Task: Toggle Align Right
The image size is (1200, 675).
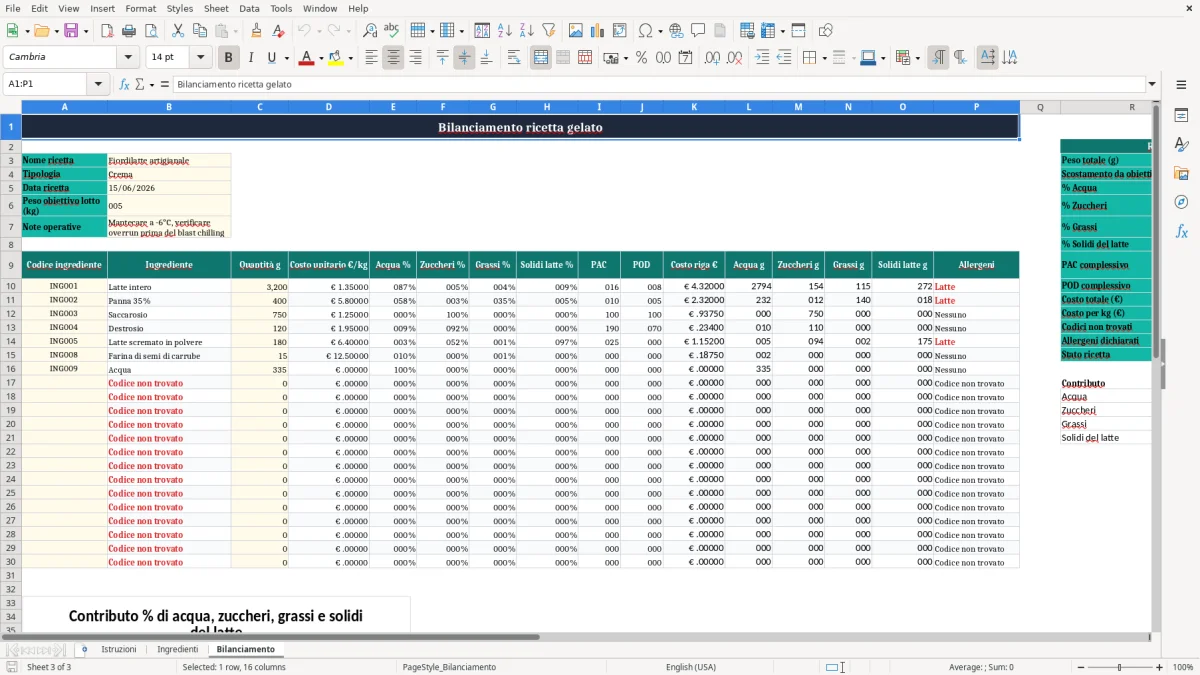Action: [415, 58]
